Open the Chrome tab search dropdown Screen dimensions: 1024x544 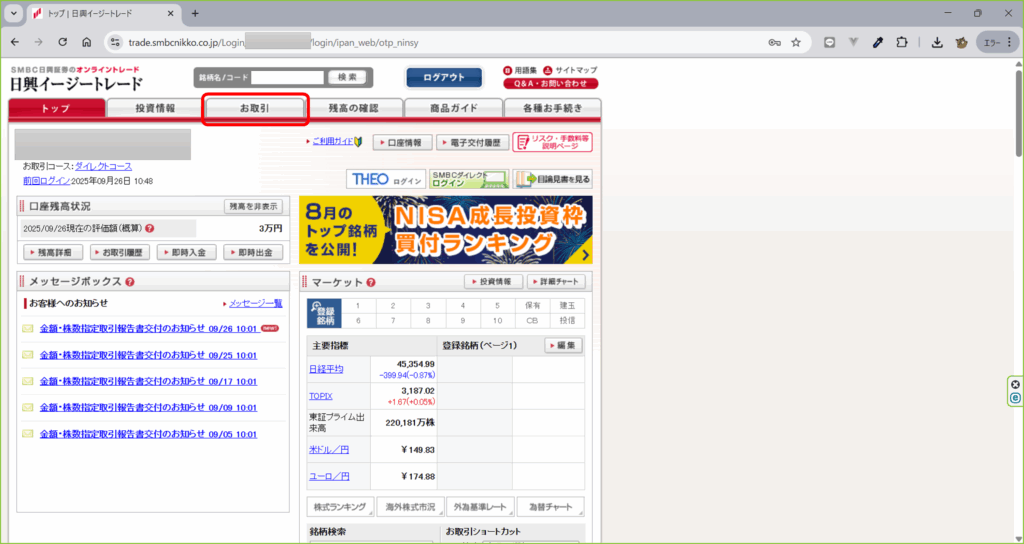[14, 14]
